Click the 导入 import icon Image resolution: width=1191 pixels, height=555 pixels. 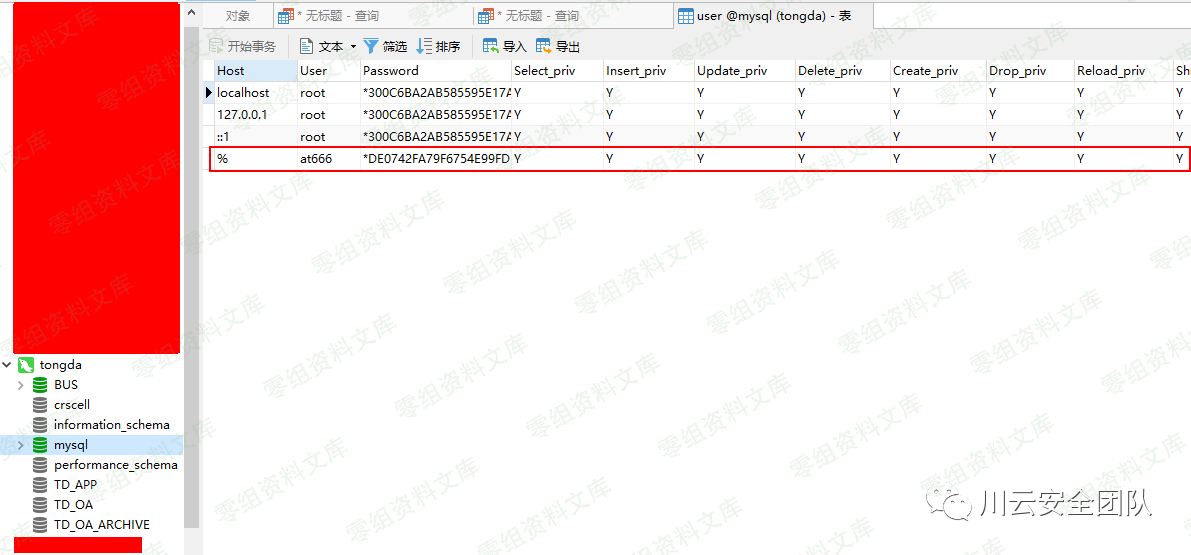491,46
